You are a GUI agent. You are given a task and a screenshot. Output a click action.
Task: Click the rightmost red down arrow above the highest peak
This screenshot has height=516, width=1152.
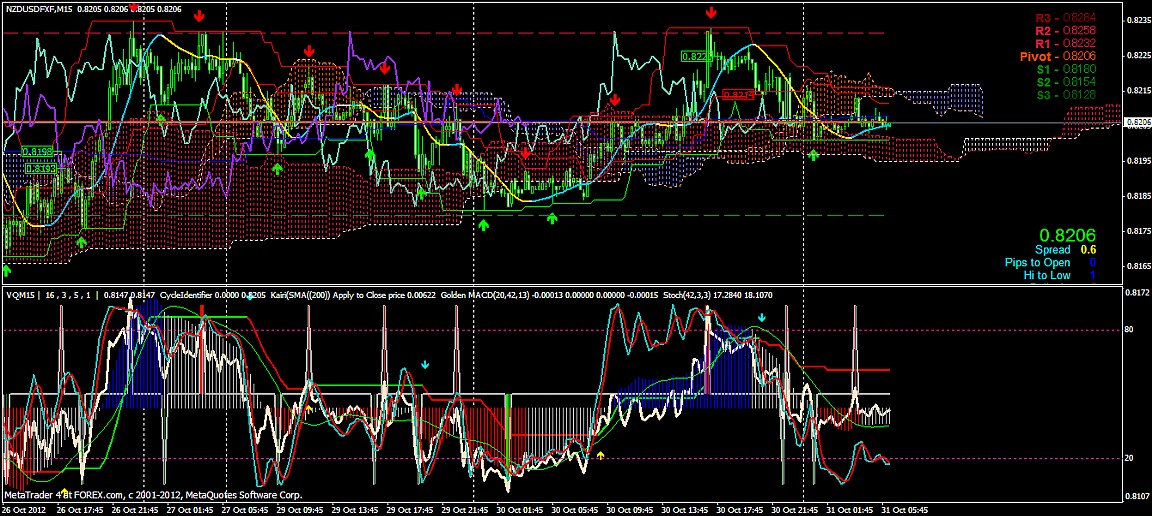[x=711, y=12]
